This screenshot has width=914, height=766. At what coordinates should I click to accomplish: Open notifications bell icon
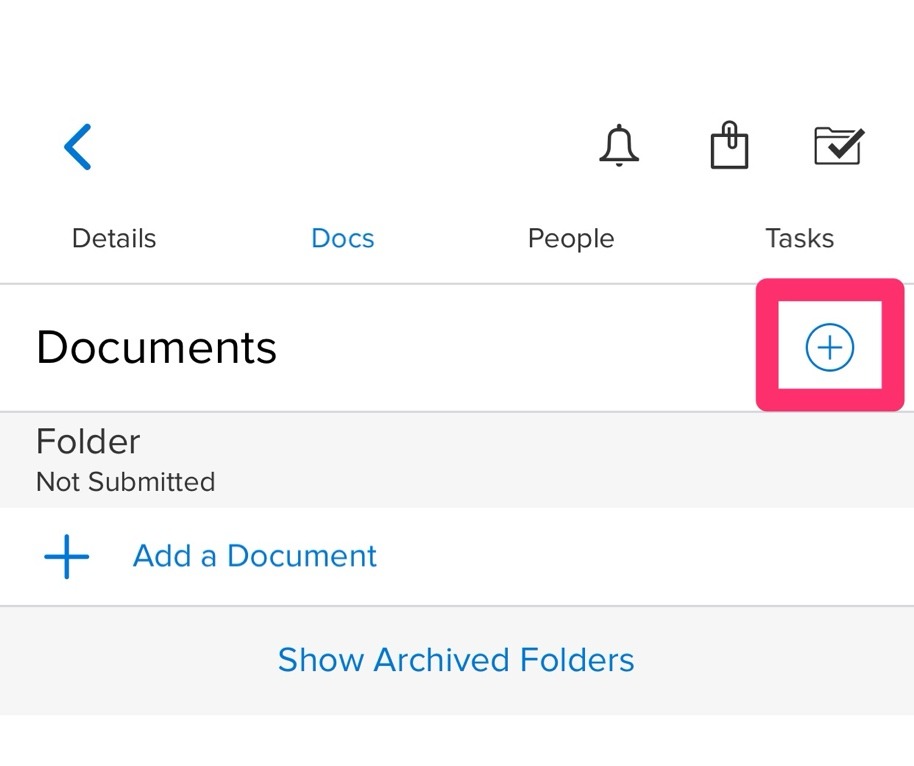pyautogui.click(x=619, y=146)
